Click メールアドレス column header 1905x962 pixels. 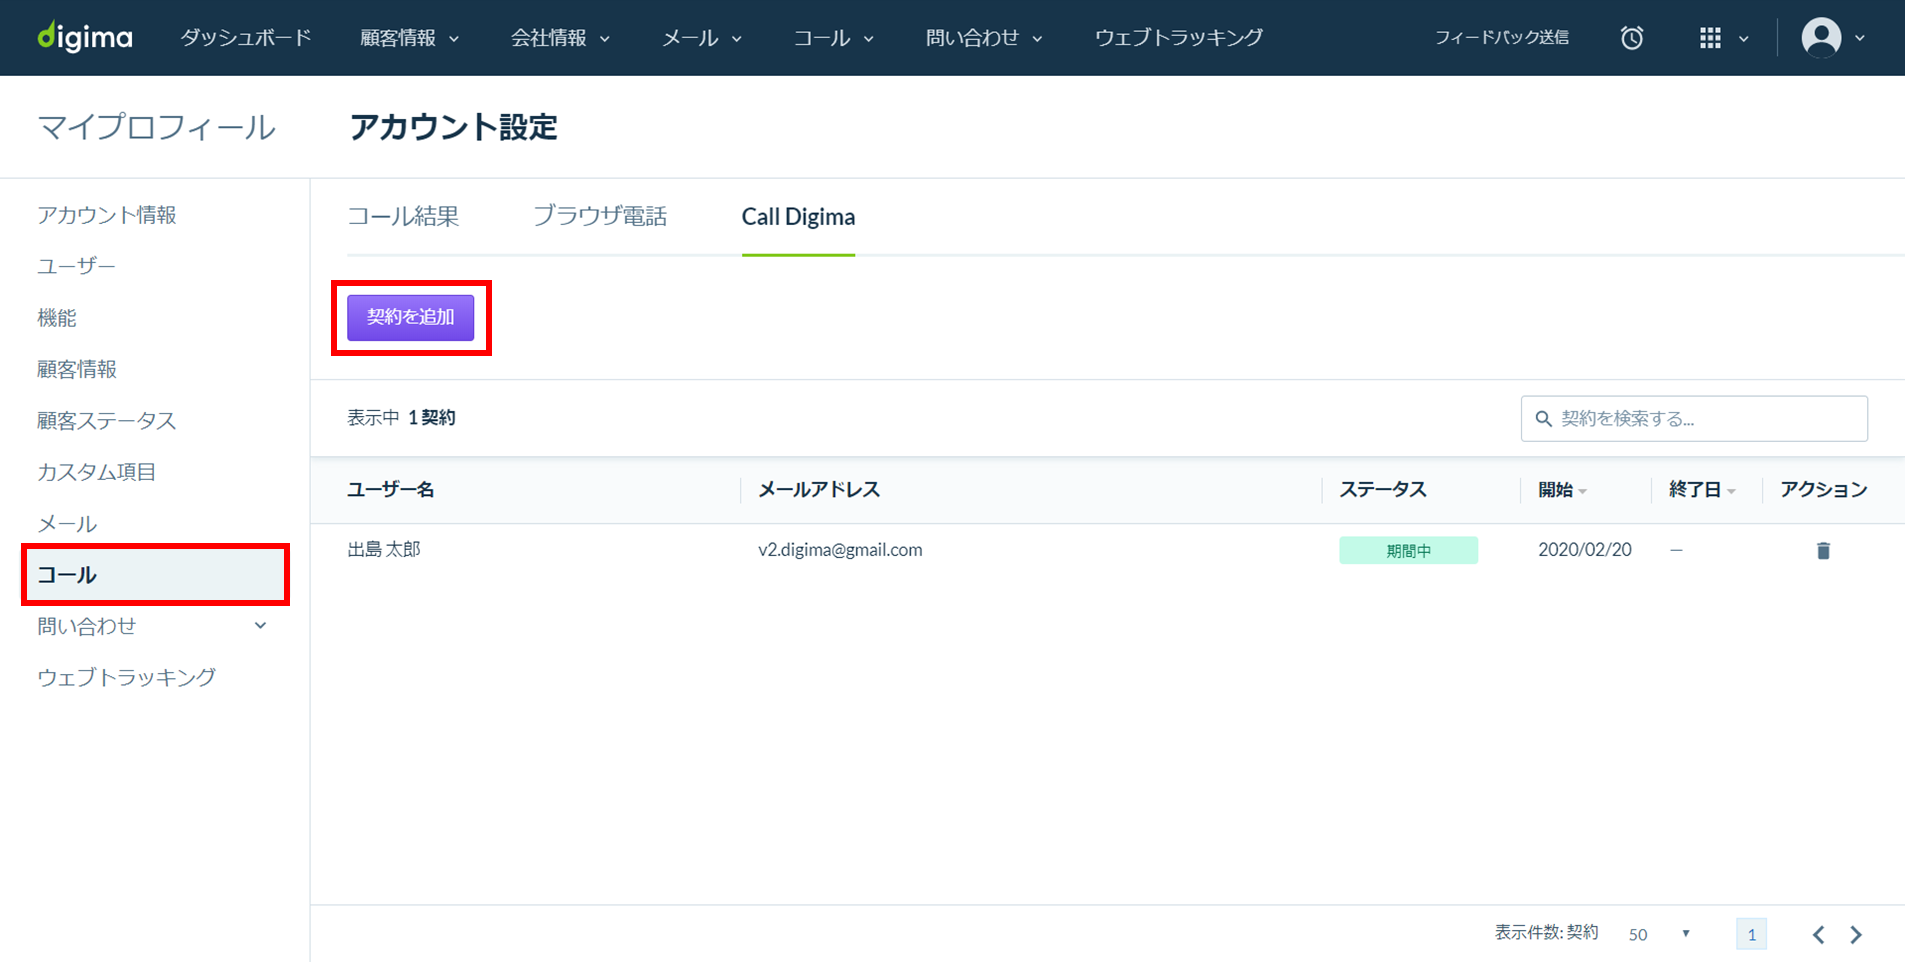[819, 490]
